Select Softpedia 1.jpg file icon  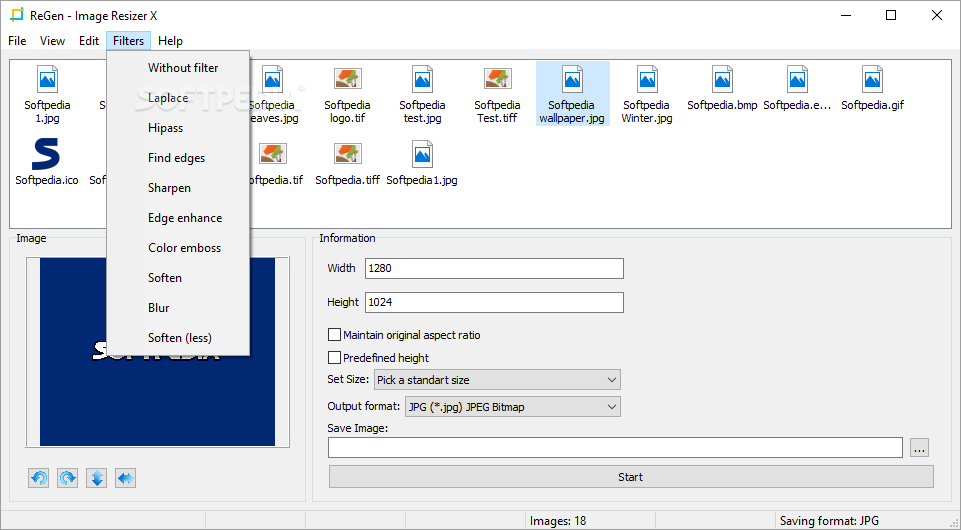pos(47,80)
